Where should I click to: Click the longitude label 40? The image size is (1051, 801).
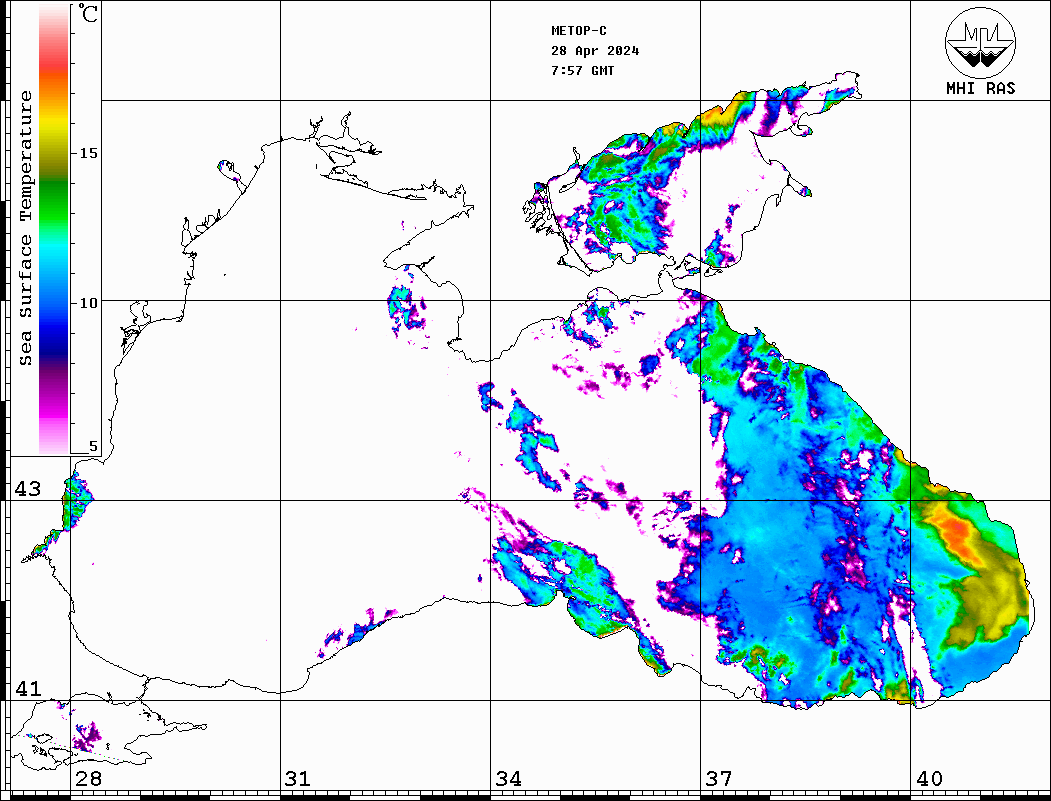(x=929, y=779)
